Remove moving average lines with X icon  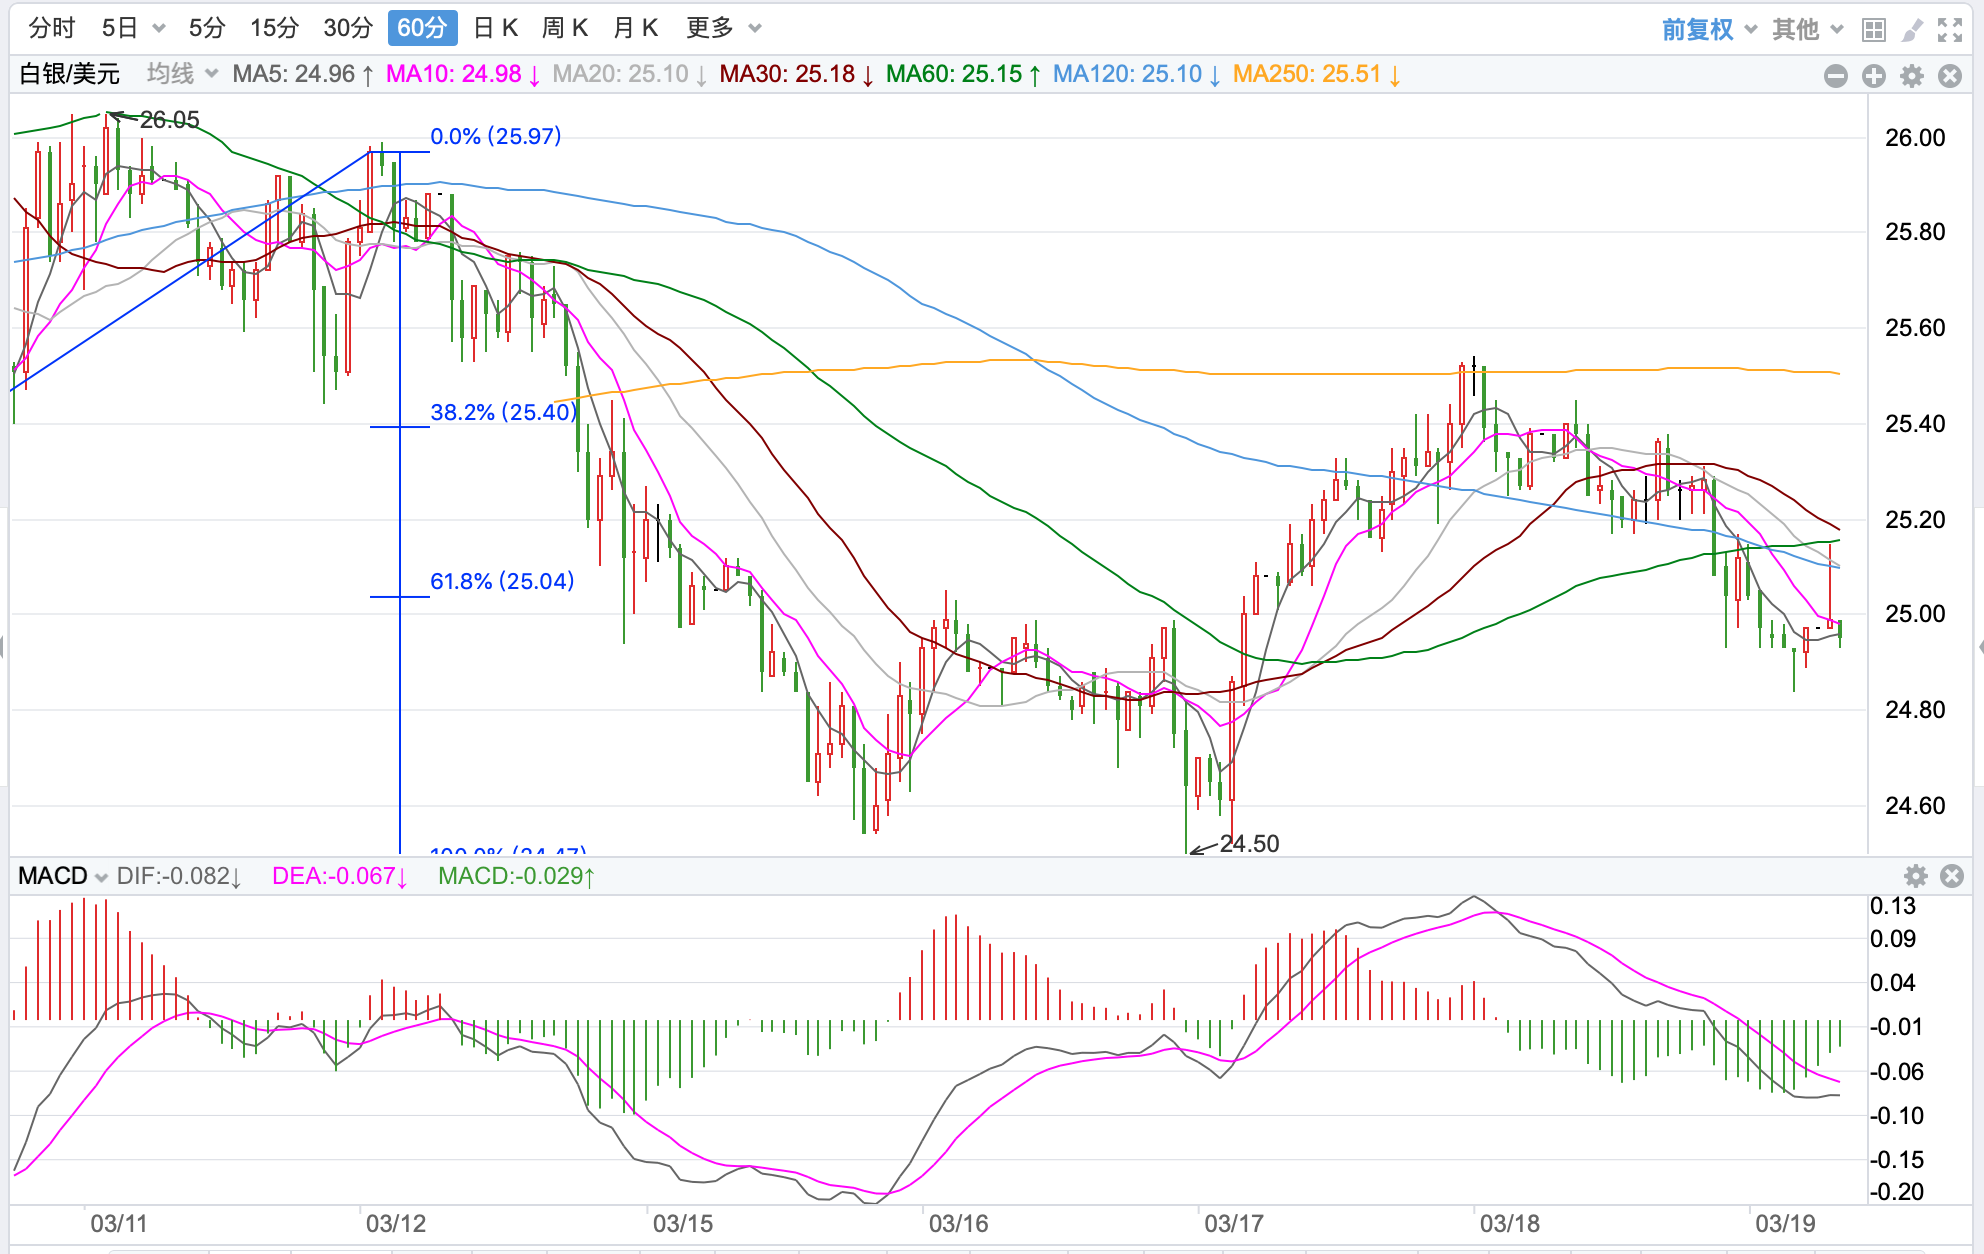click(x=1950, y=76)
